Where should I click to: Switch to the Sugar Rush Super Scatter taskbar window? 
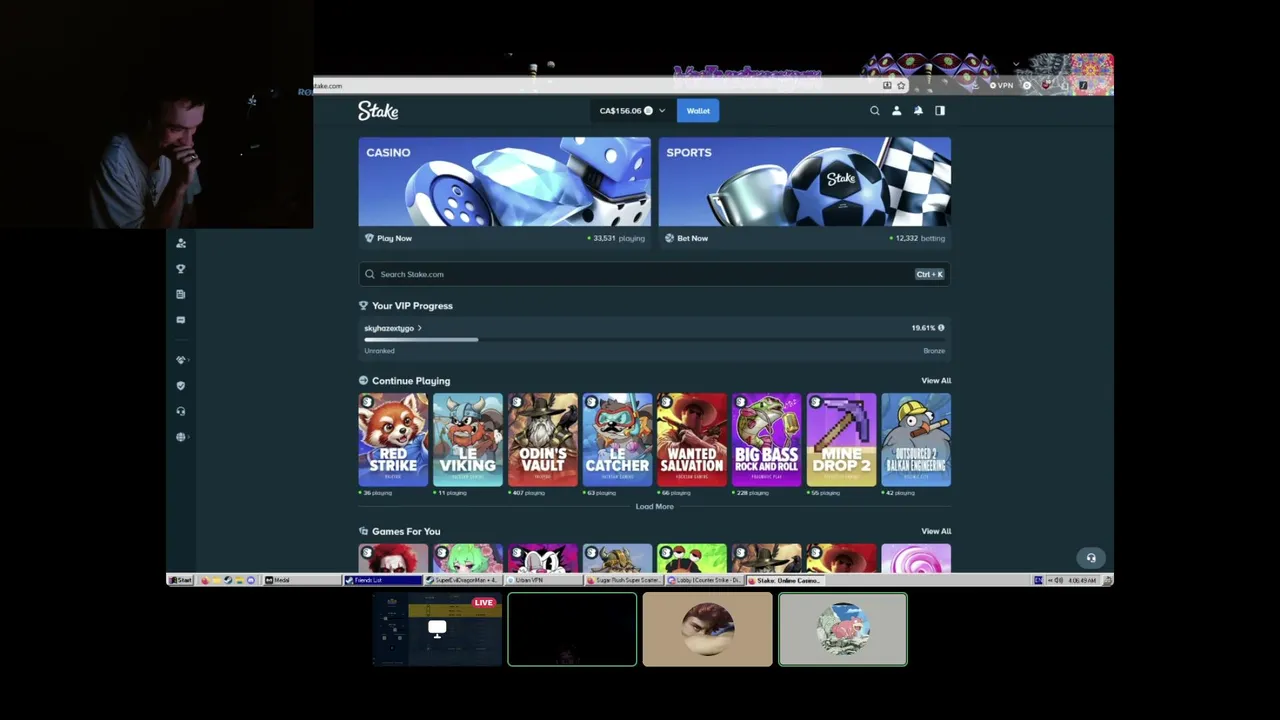tap(625, 580)
